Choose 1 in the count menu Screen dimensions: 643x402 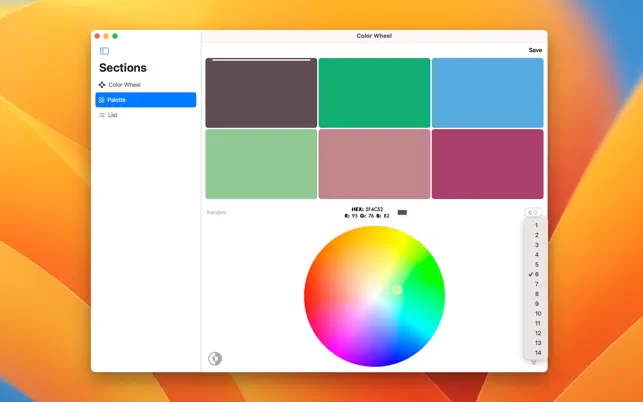pyautogui.click(x=536, y=225)
